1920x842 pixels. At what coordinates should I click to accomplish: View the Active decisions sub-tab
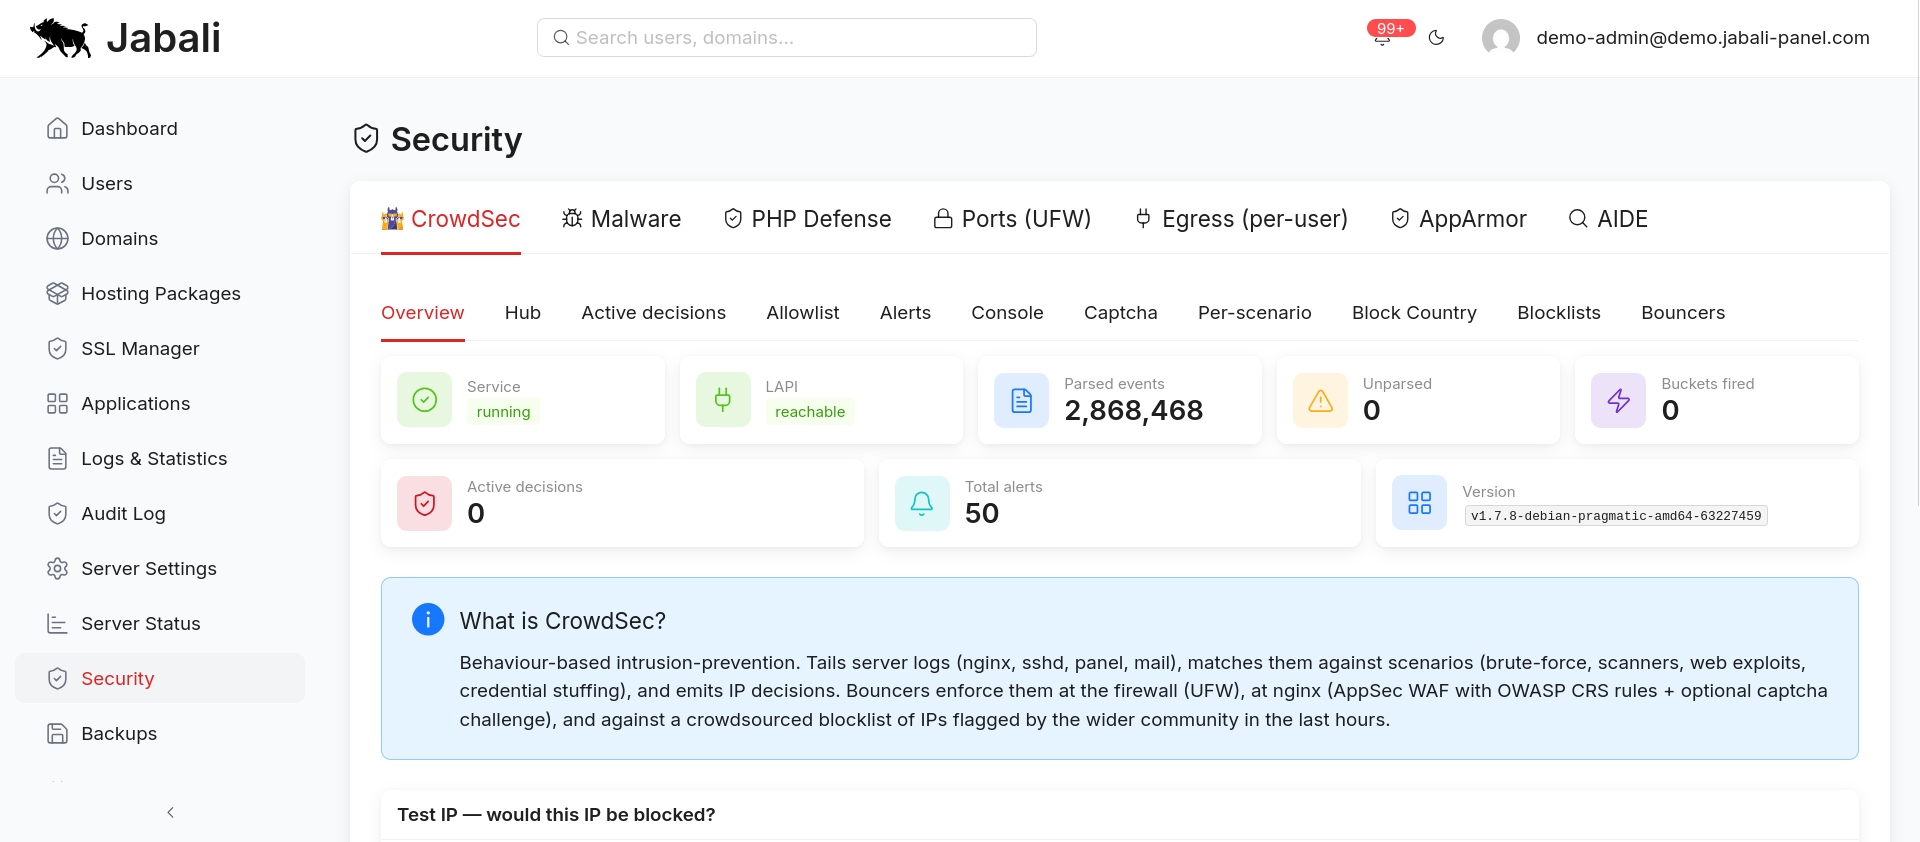[x=654, y=313]
